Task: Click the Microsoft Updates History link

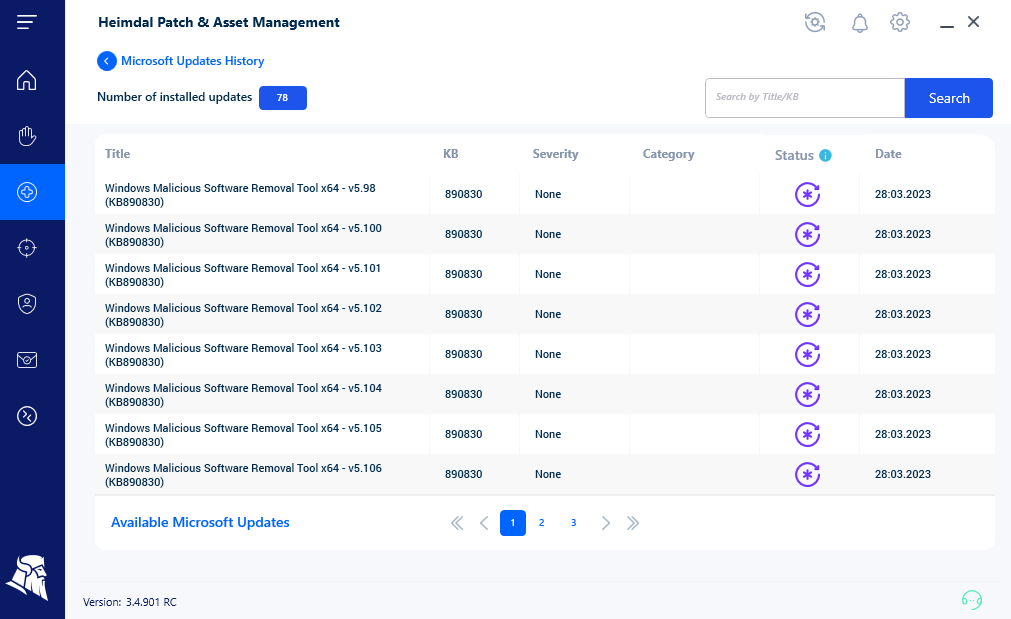Action: [x=193, y=61]
